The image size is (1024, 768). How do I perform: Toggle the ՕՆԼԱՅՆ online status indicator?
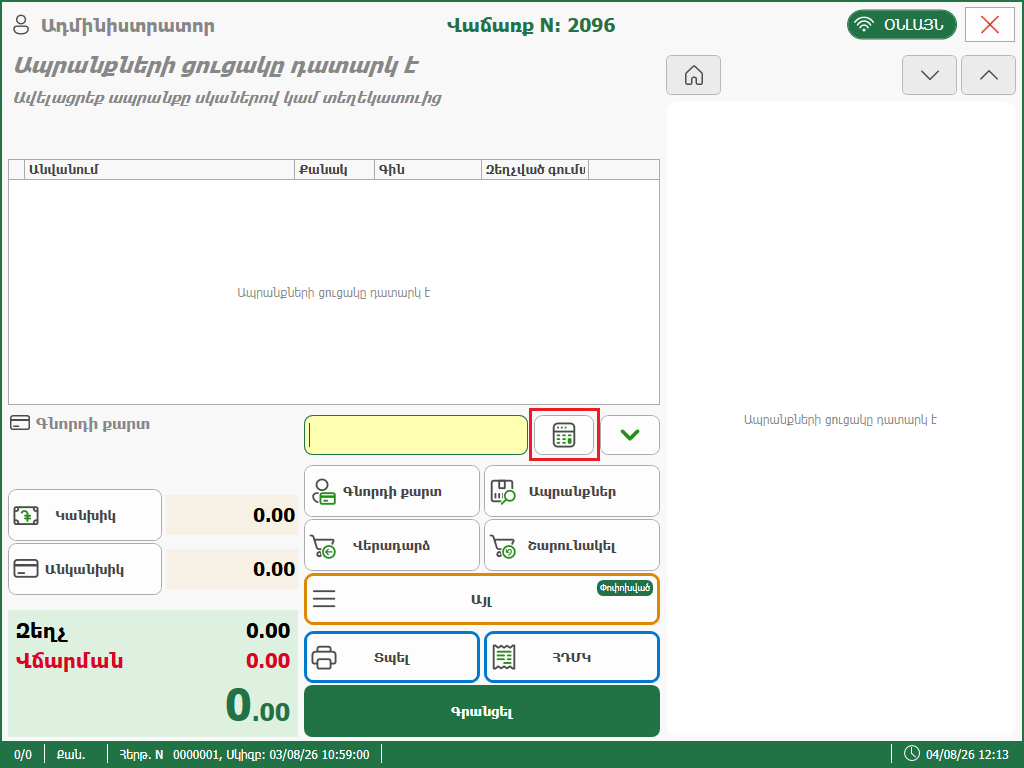click(902, 25)
